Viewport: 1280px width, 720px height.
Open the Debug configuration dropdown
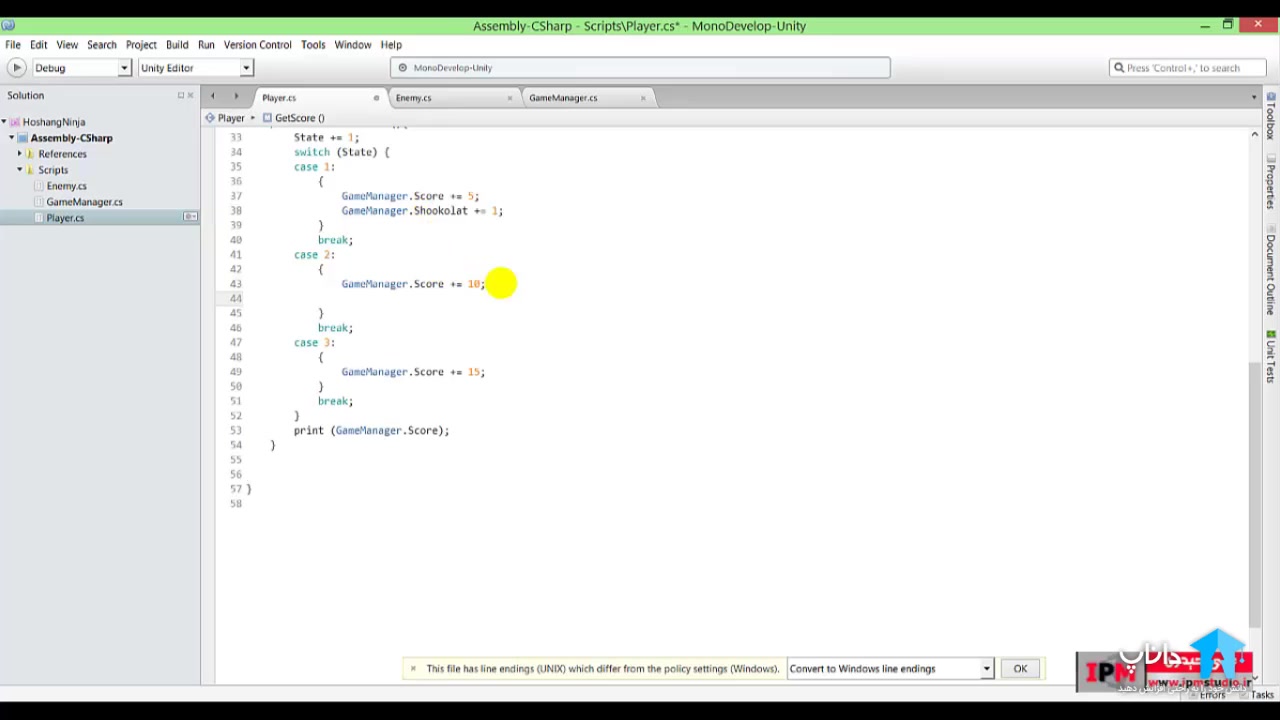[81, 68]
